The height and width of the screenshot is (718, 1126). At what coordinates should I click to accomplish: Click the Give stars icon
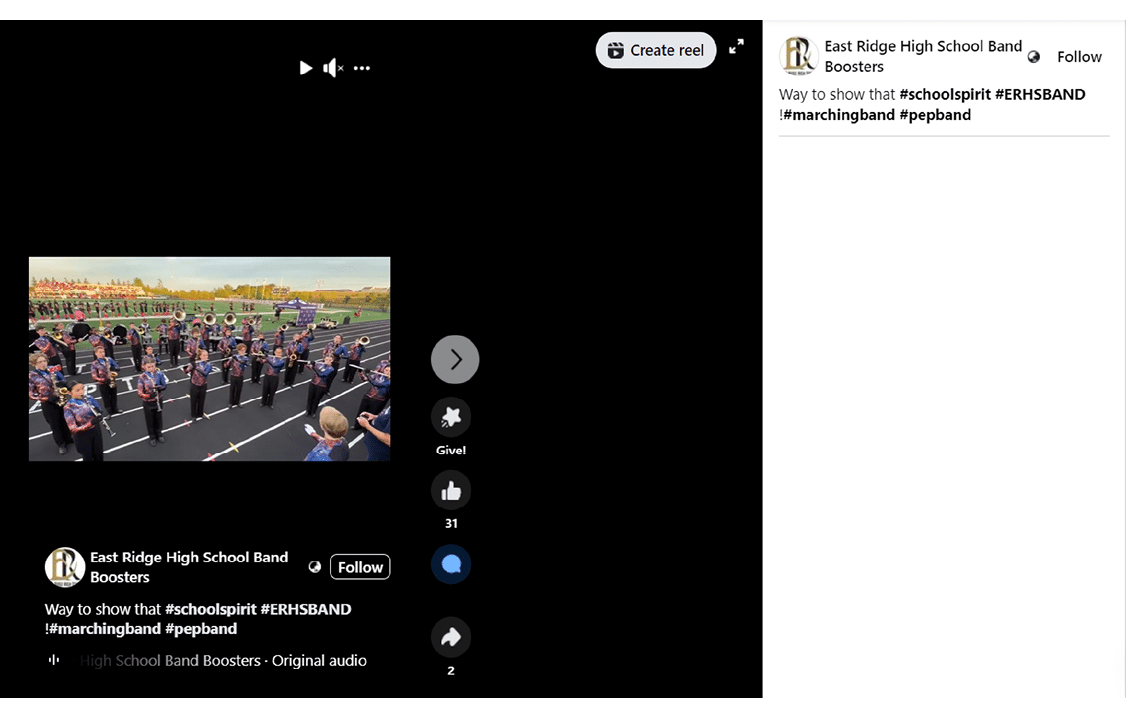coord(451,417)
